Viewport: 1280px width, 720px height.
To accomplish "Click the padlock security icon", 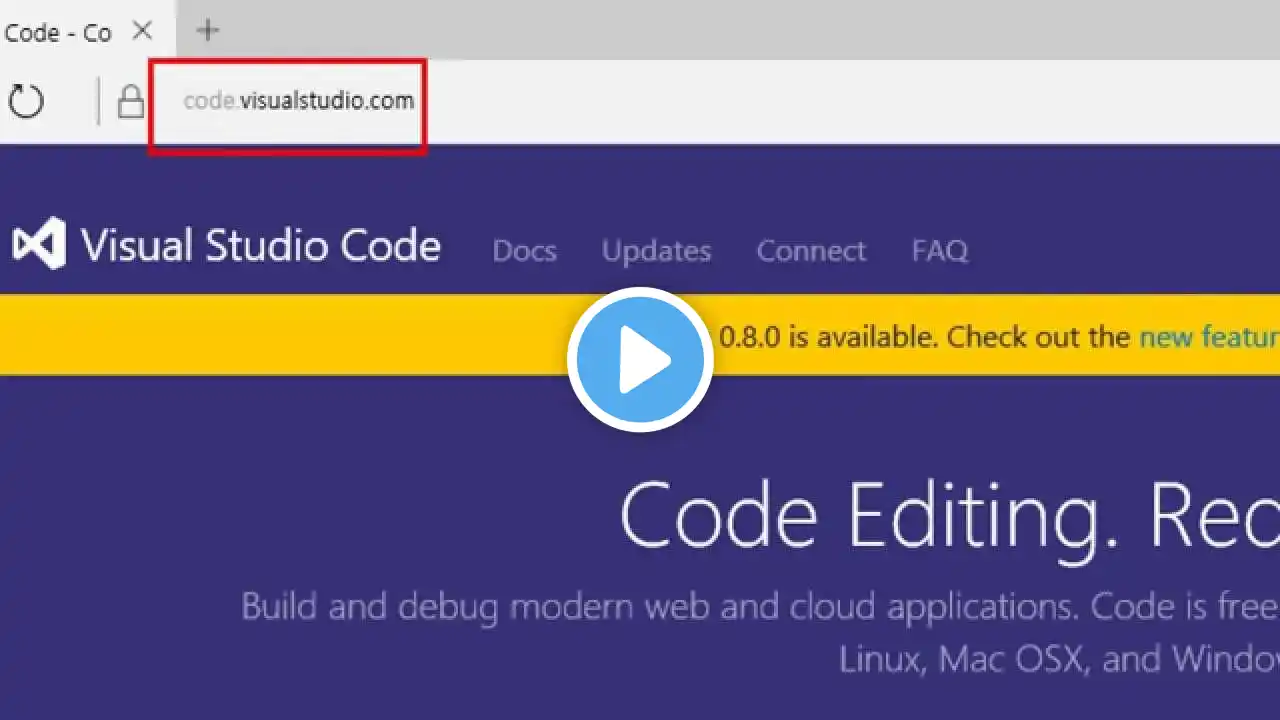I will pos(131,101).
